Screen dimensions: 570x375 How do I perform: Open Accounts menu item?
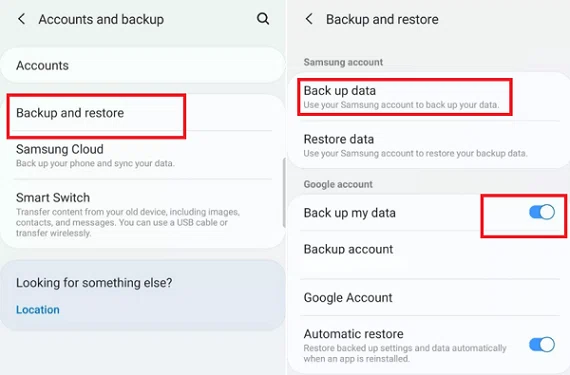click(x=142, y=65)
